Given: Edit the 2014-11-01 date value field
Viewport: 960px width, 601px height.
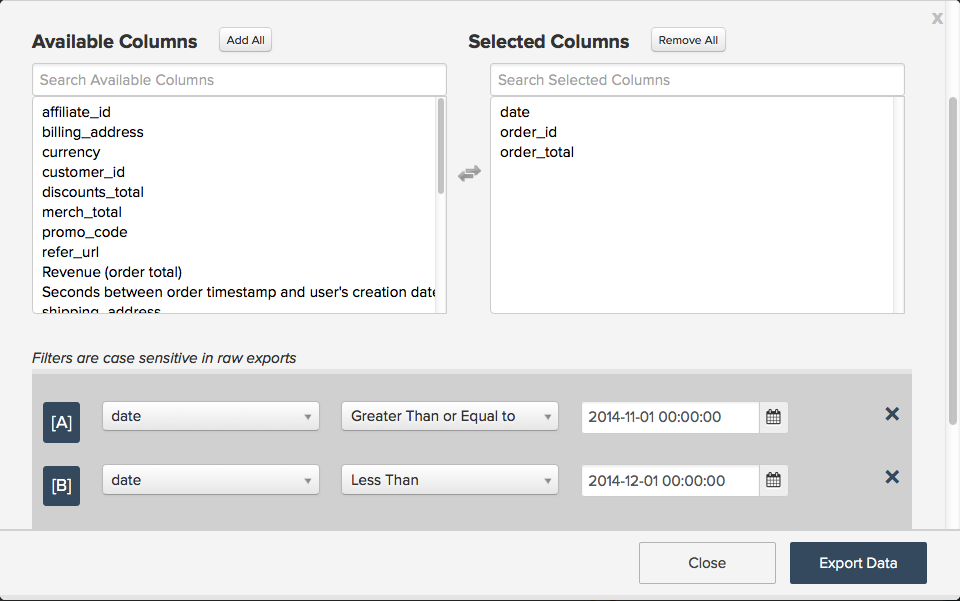Looking at the screenshot, I should 670,417.
